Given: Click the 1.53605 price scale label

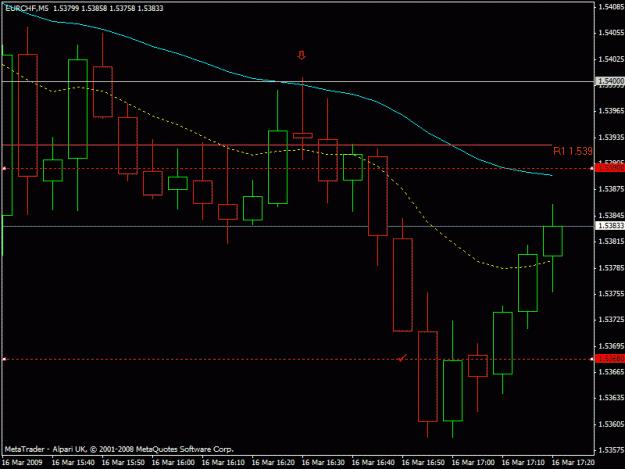Looking at the screenshot, I should click(x=611, y=424).
